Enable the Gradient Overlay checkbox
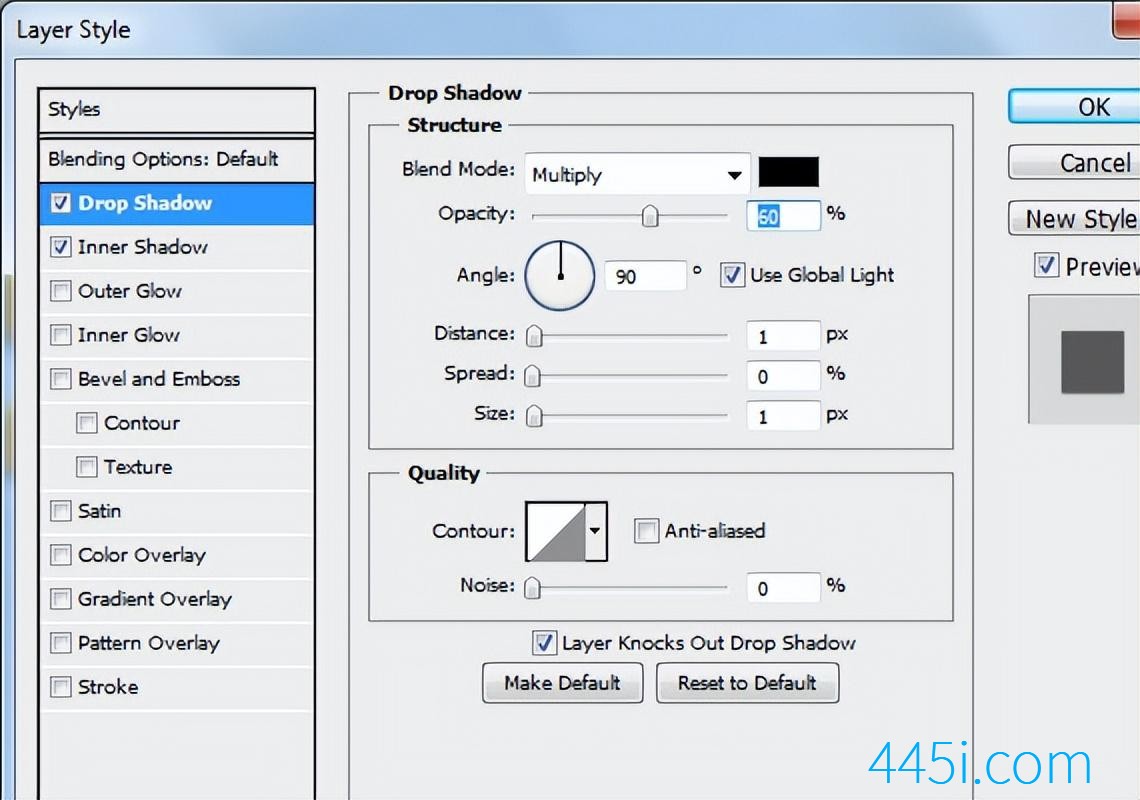This screenshot has width=1140, height=800. click(61, 599)
